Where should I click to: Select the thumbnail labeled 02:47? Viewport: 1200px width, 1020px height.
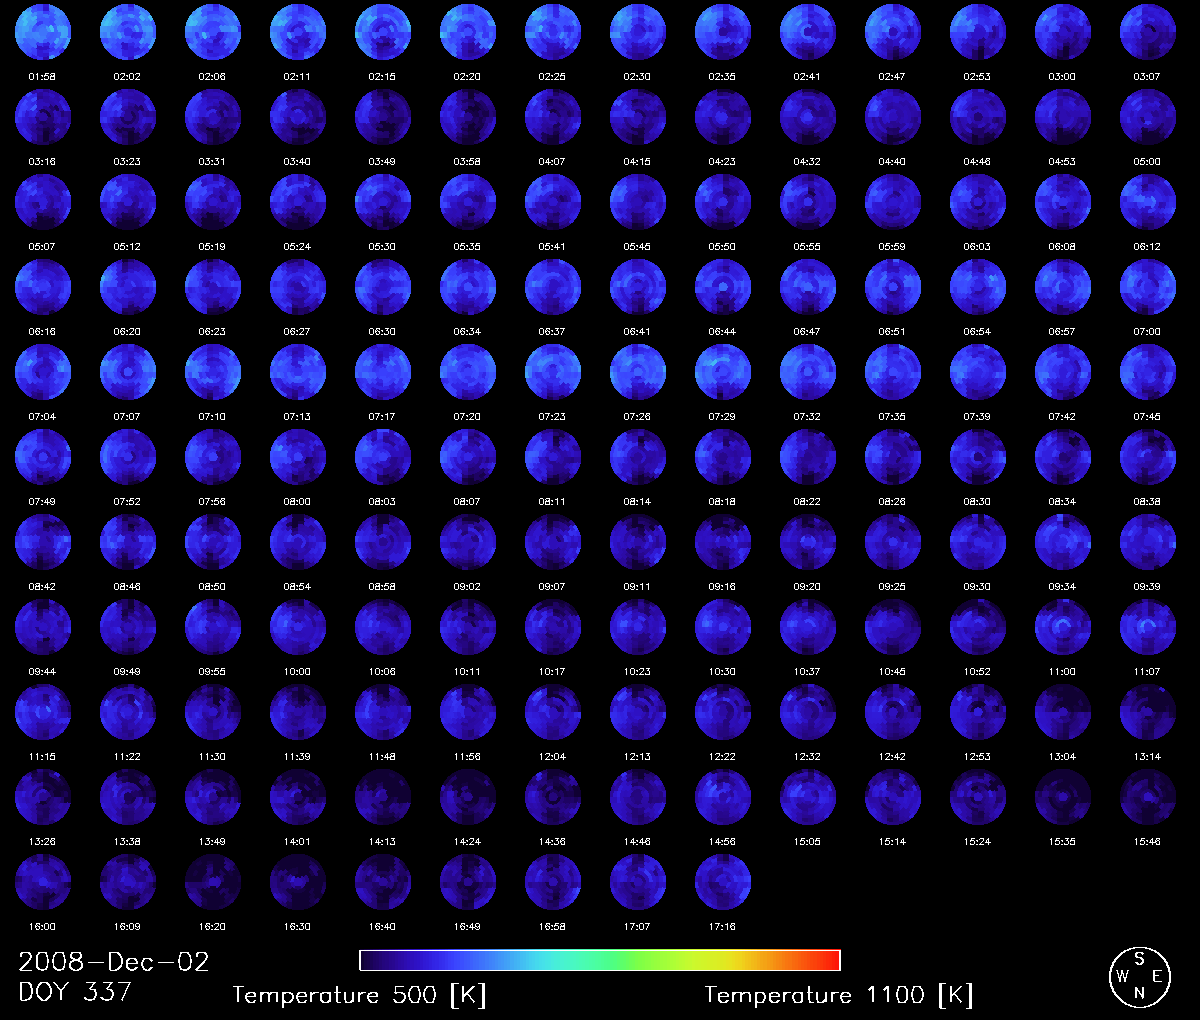(x=893, y=32)
